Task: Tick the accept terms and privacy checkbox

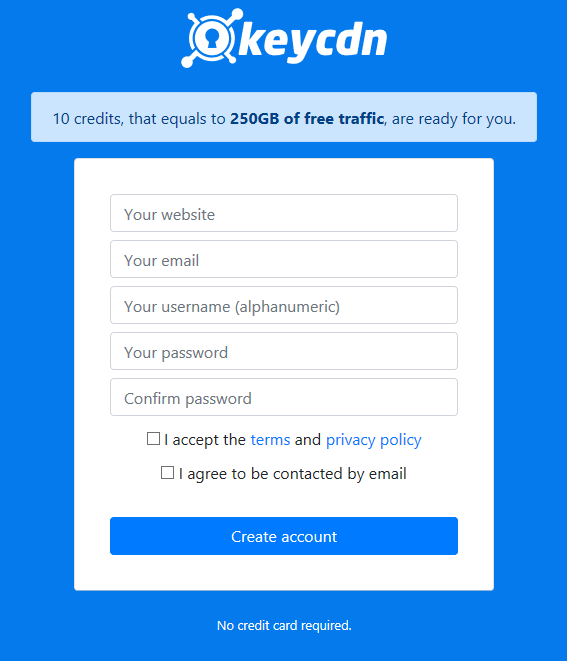Action: [x=153, y=438]
